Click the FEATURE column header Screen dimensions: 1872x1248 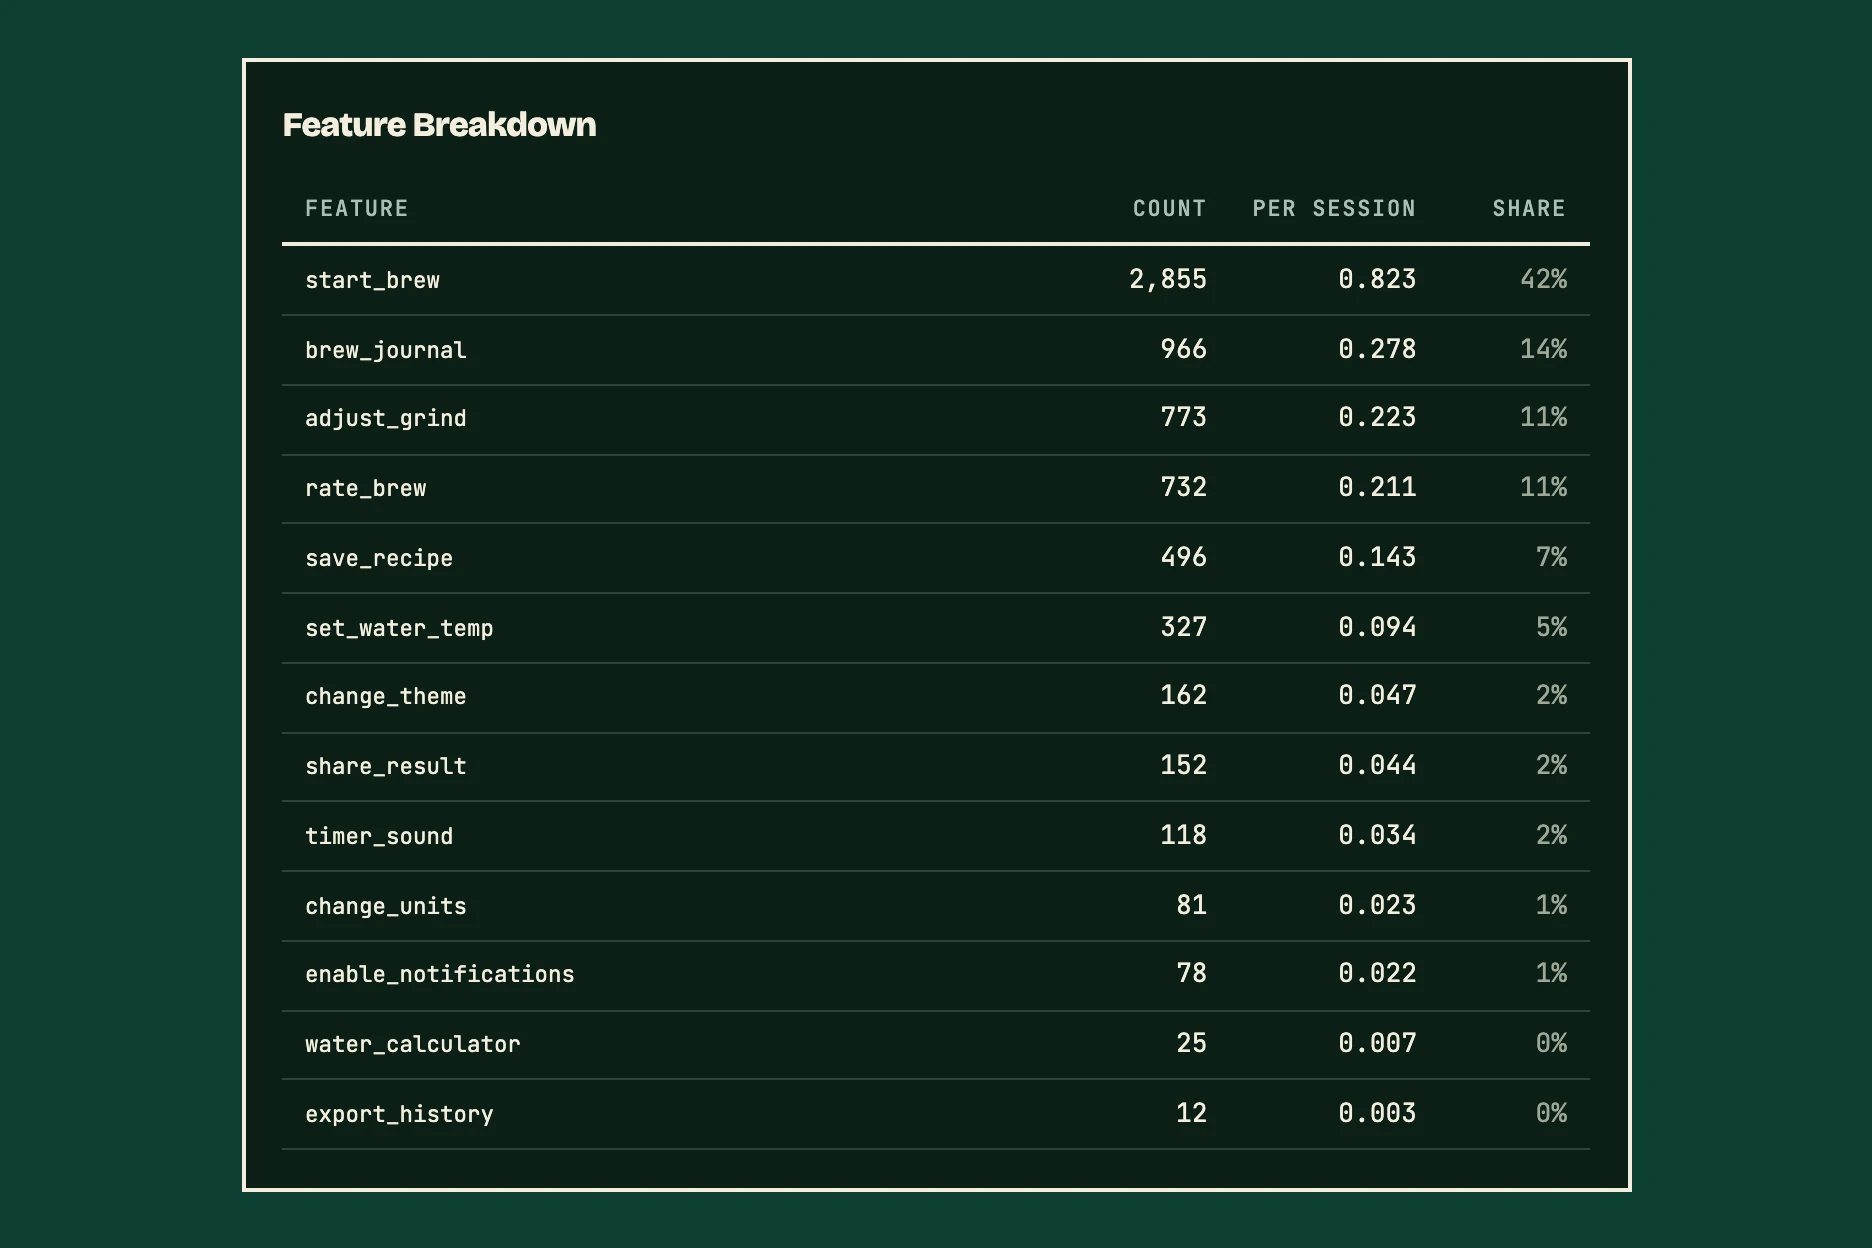(356, 208)
